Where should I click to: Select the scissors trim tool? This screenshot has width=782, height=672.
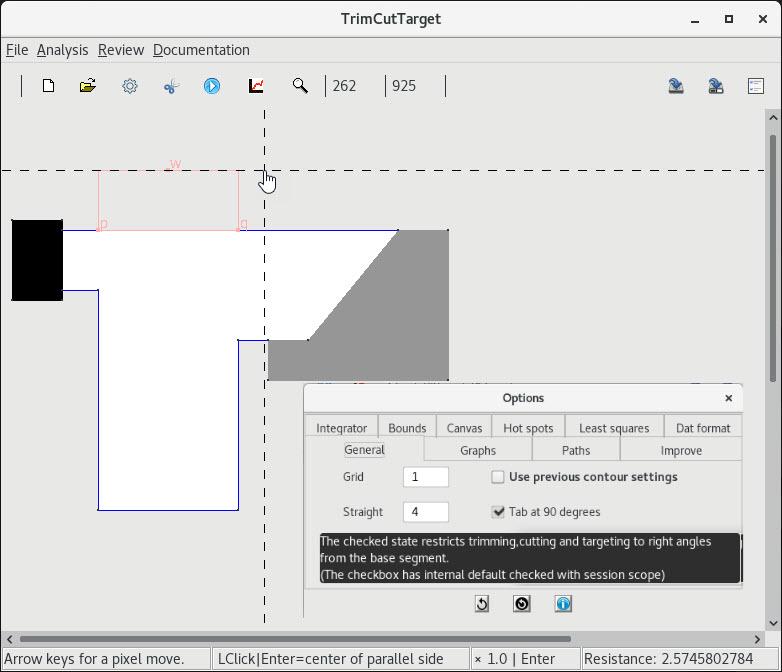click(x=171, y=86)
